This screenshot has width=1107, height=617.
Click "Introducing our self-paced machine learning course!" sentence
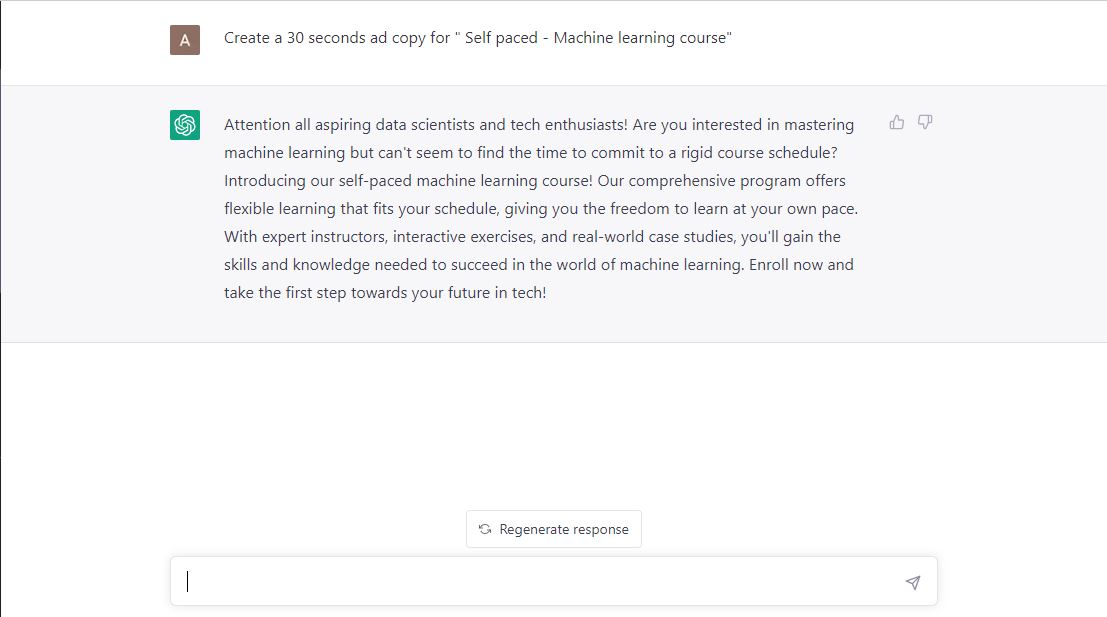pyautogui.click(x=408, y=181)
